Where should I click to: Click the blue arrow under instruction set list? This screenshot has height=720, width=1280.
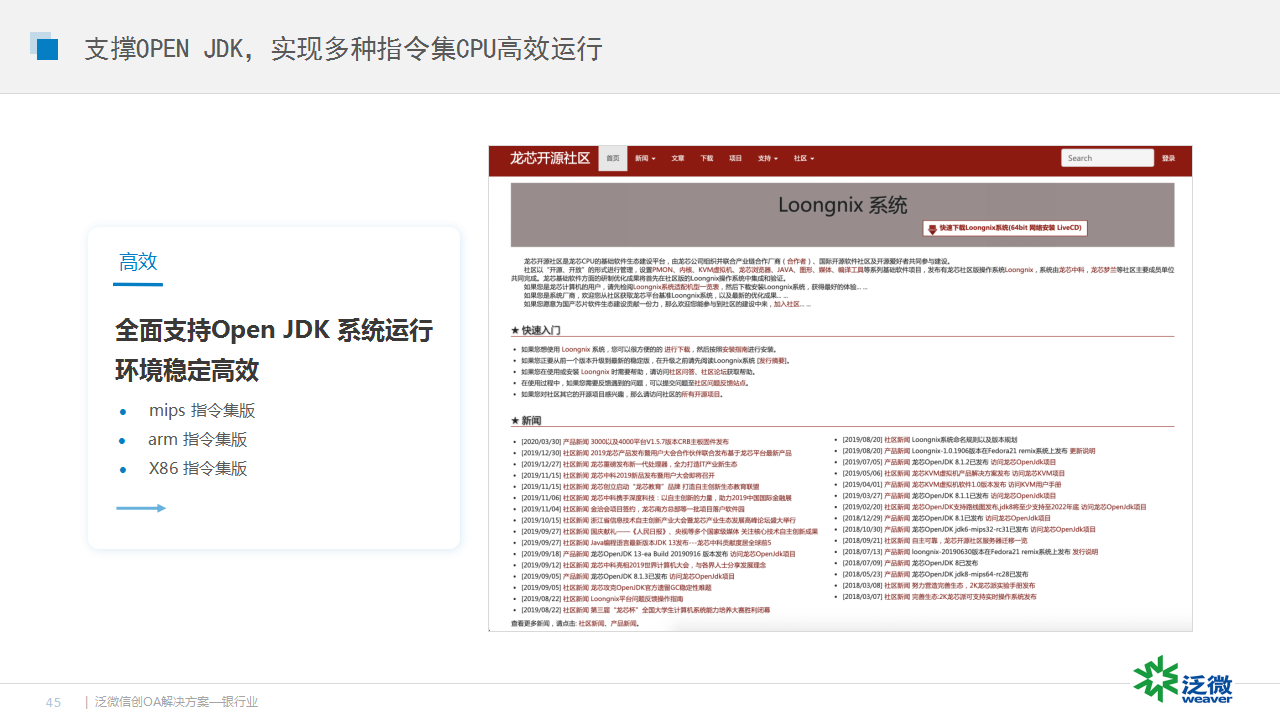point(141,508)
